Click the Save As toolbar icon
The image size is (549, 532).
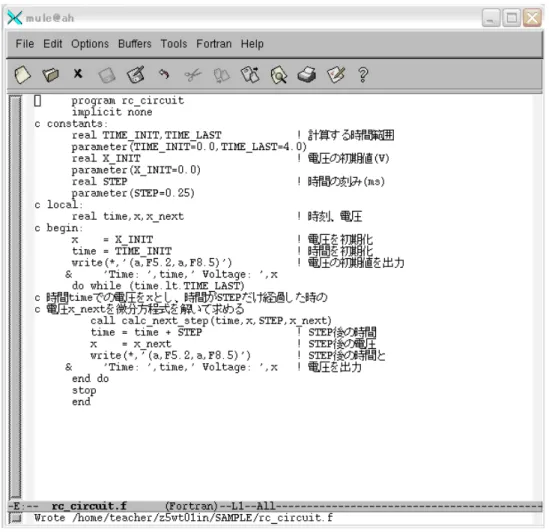(135, 75)
